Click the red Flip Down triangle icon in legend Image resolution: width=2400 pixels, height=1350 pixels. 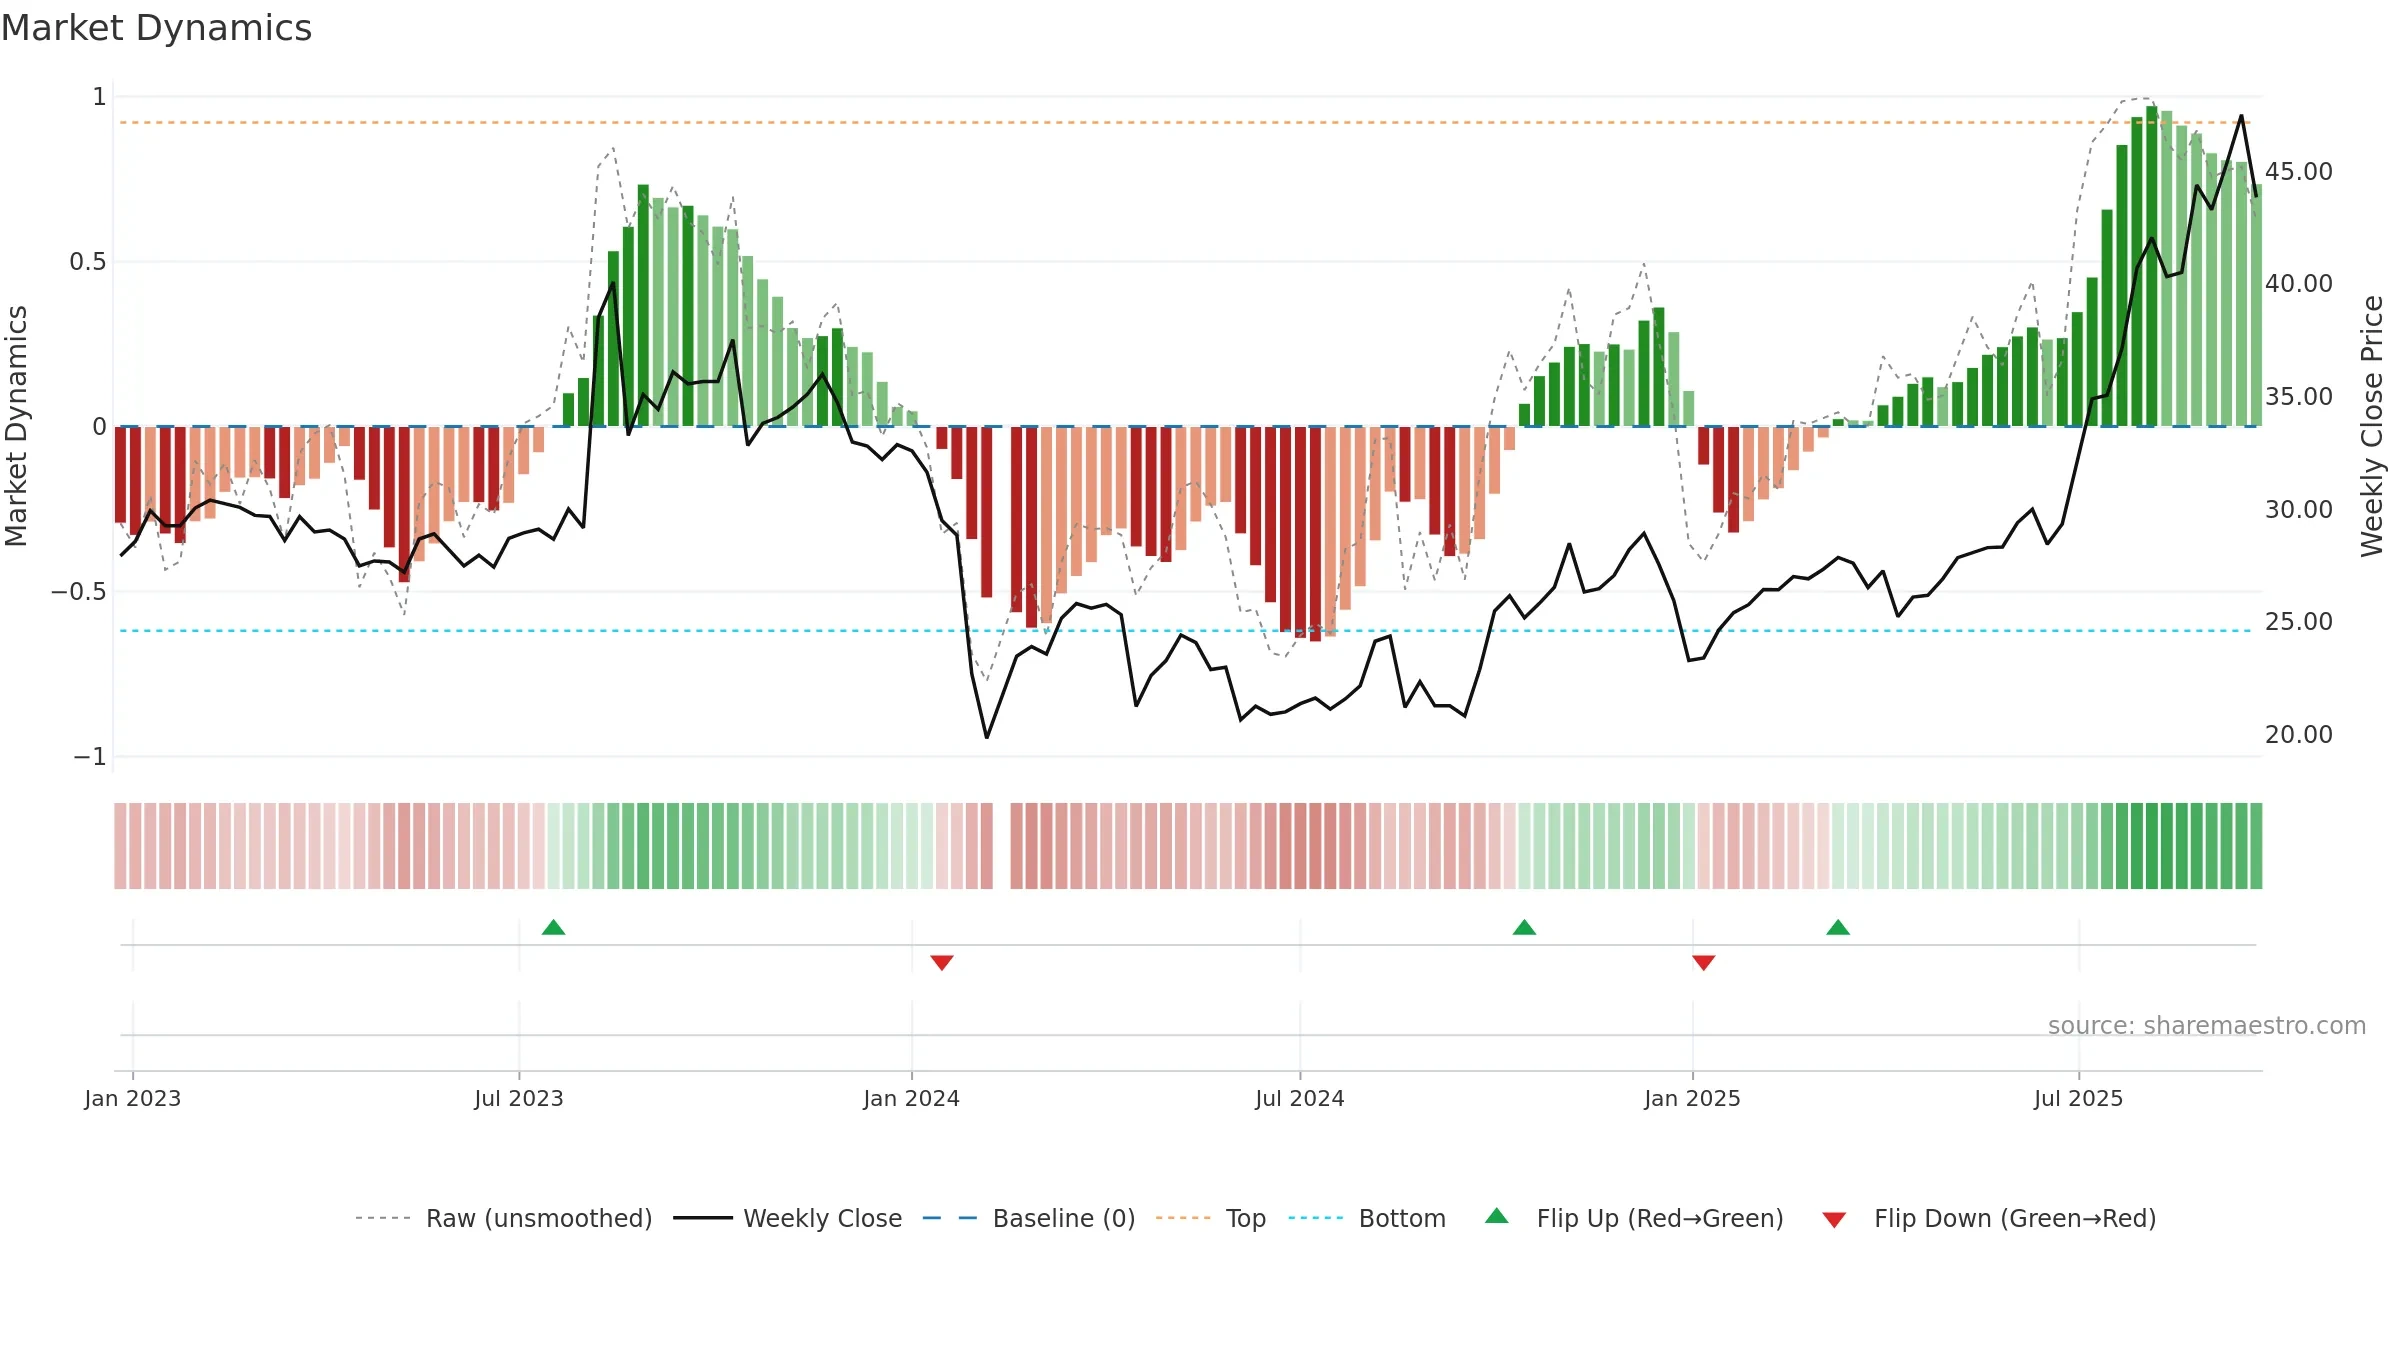[x=1834, y=1220]
